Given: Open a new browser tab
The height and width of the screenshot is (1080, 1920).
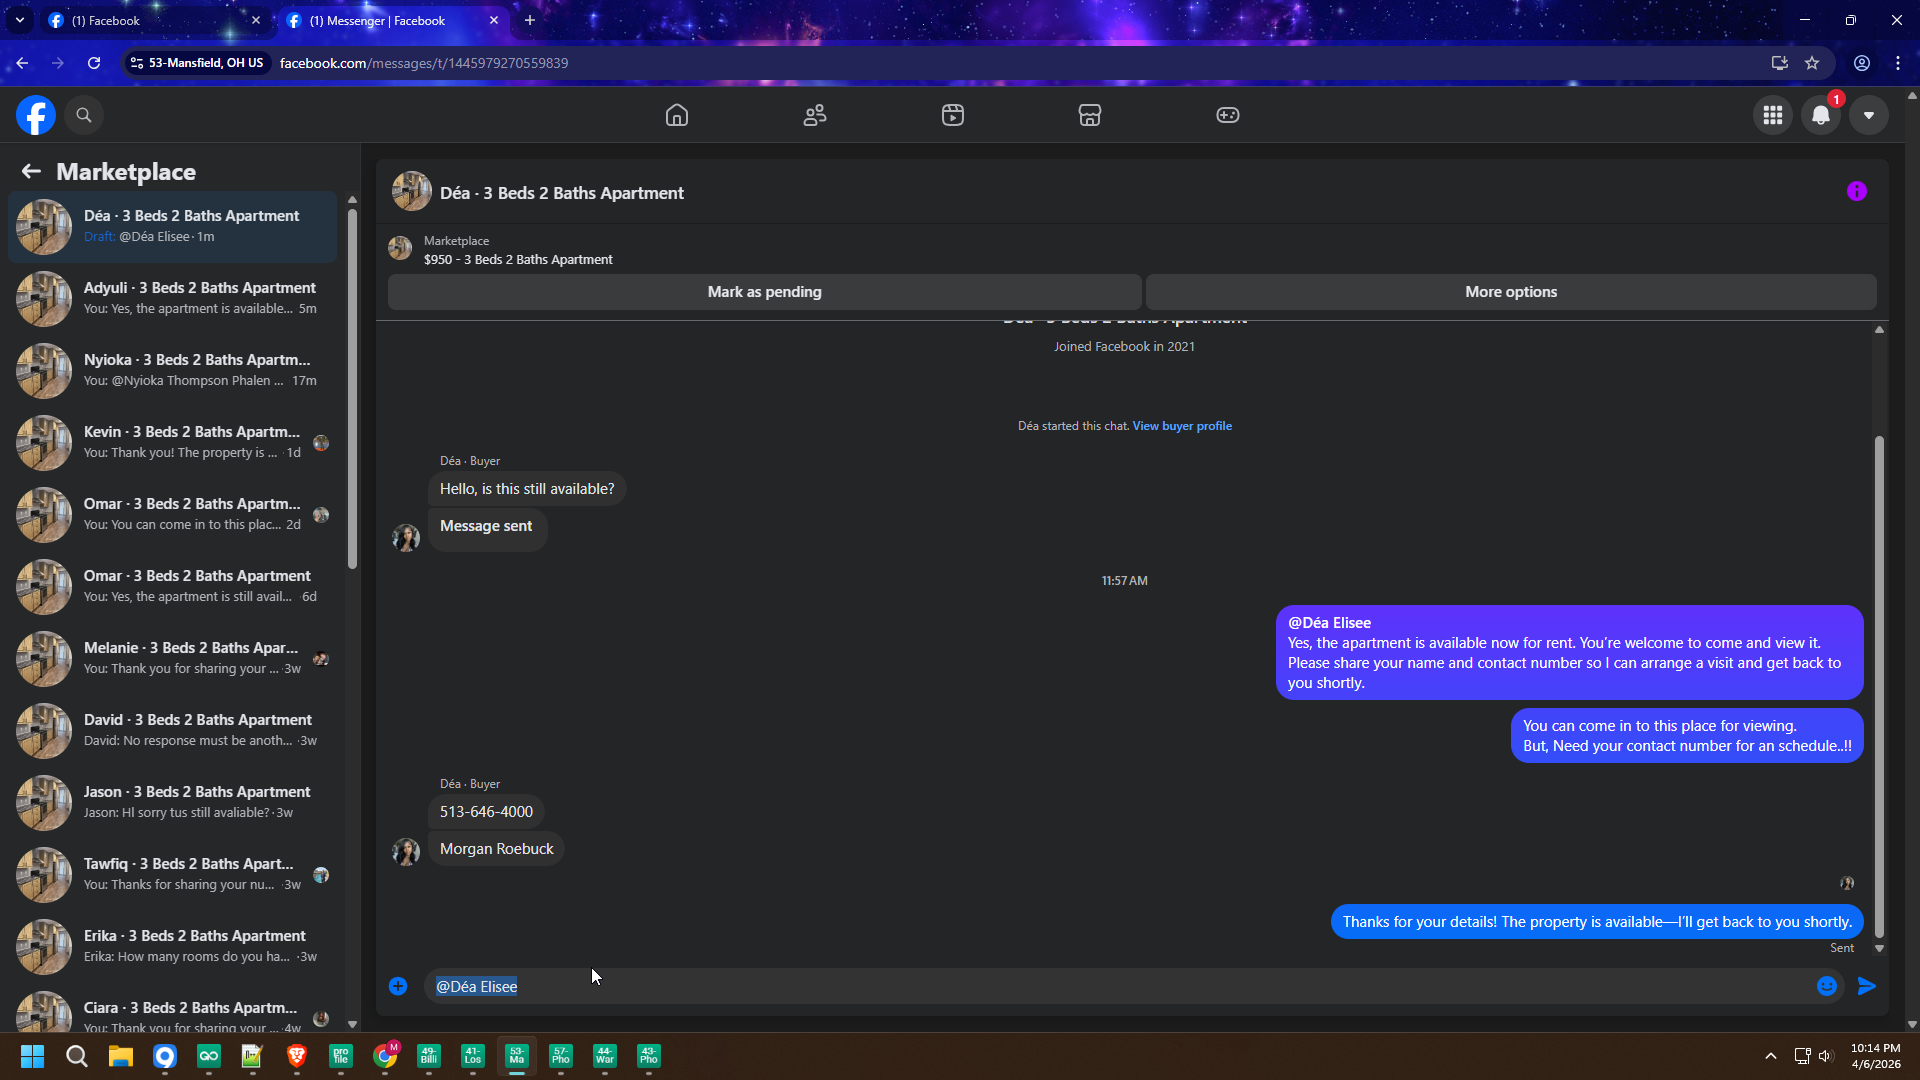Looking at the screenshot, I should pos(530,20).
